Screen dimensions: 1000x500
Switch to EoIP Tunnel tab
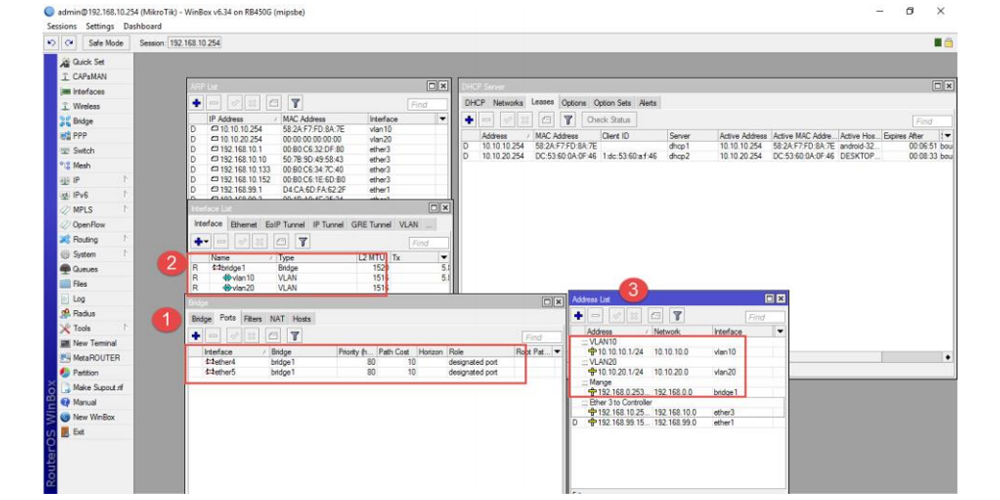285,224
